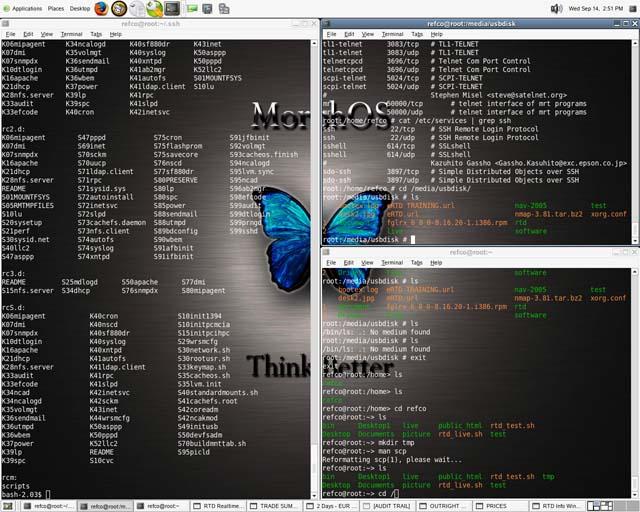Viewport: 640px width, 512px height.
Task: Switch to the RTD Realtime taskbar window
Action: click(x=218, y=506)
